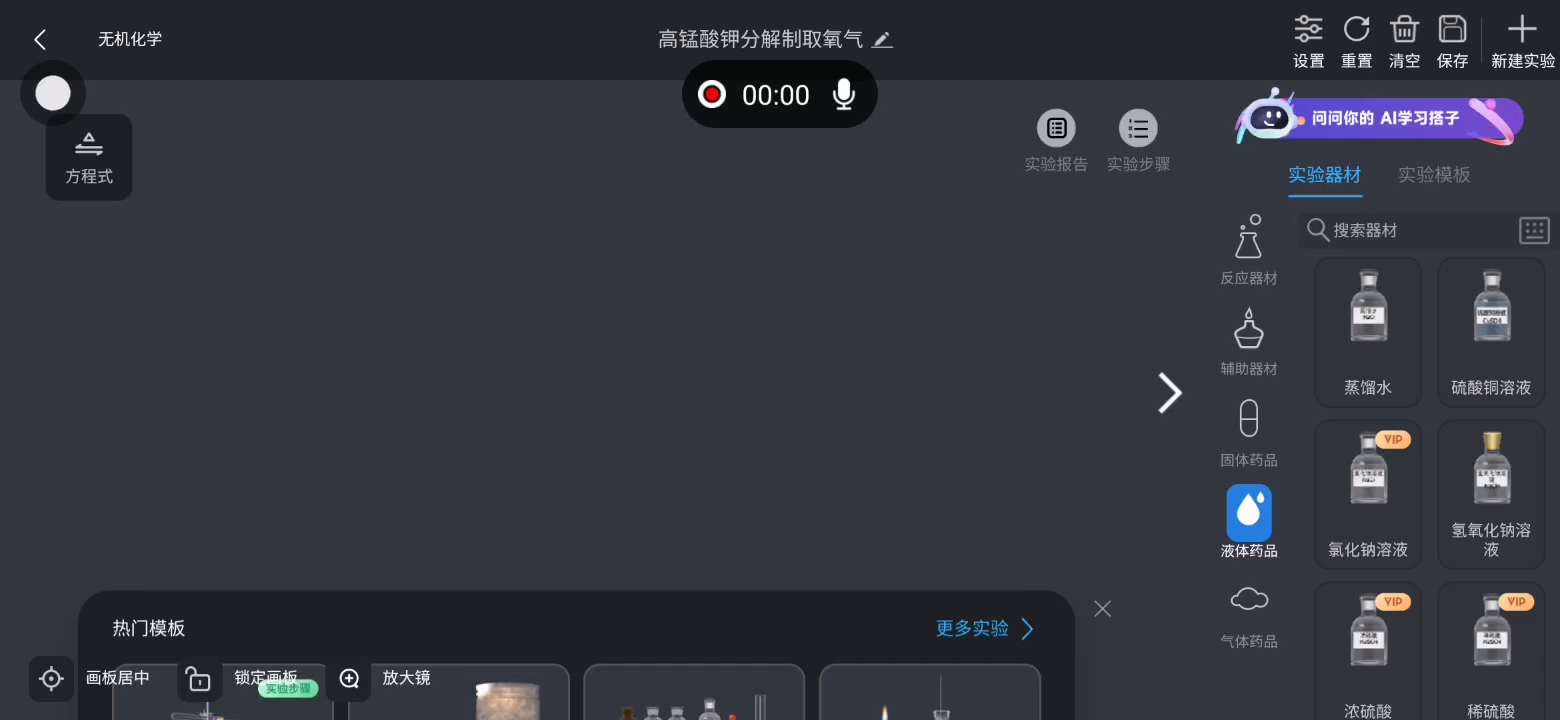Toggle 锁定画板 lock canvas
The image size is (1560, 720).
[238, 678]
